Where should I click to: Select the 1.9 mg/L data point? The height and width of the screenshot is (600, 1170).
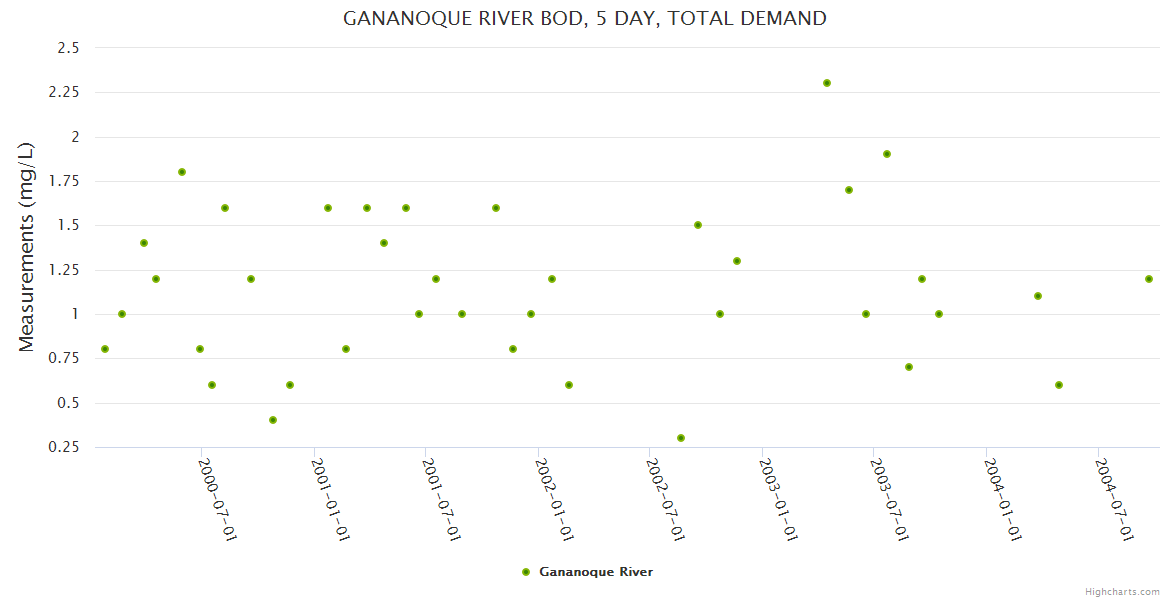coord(887,154)
